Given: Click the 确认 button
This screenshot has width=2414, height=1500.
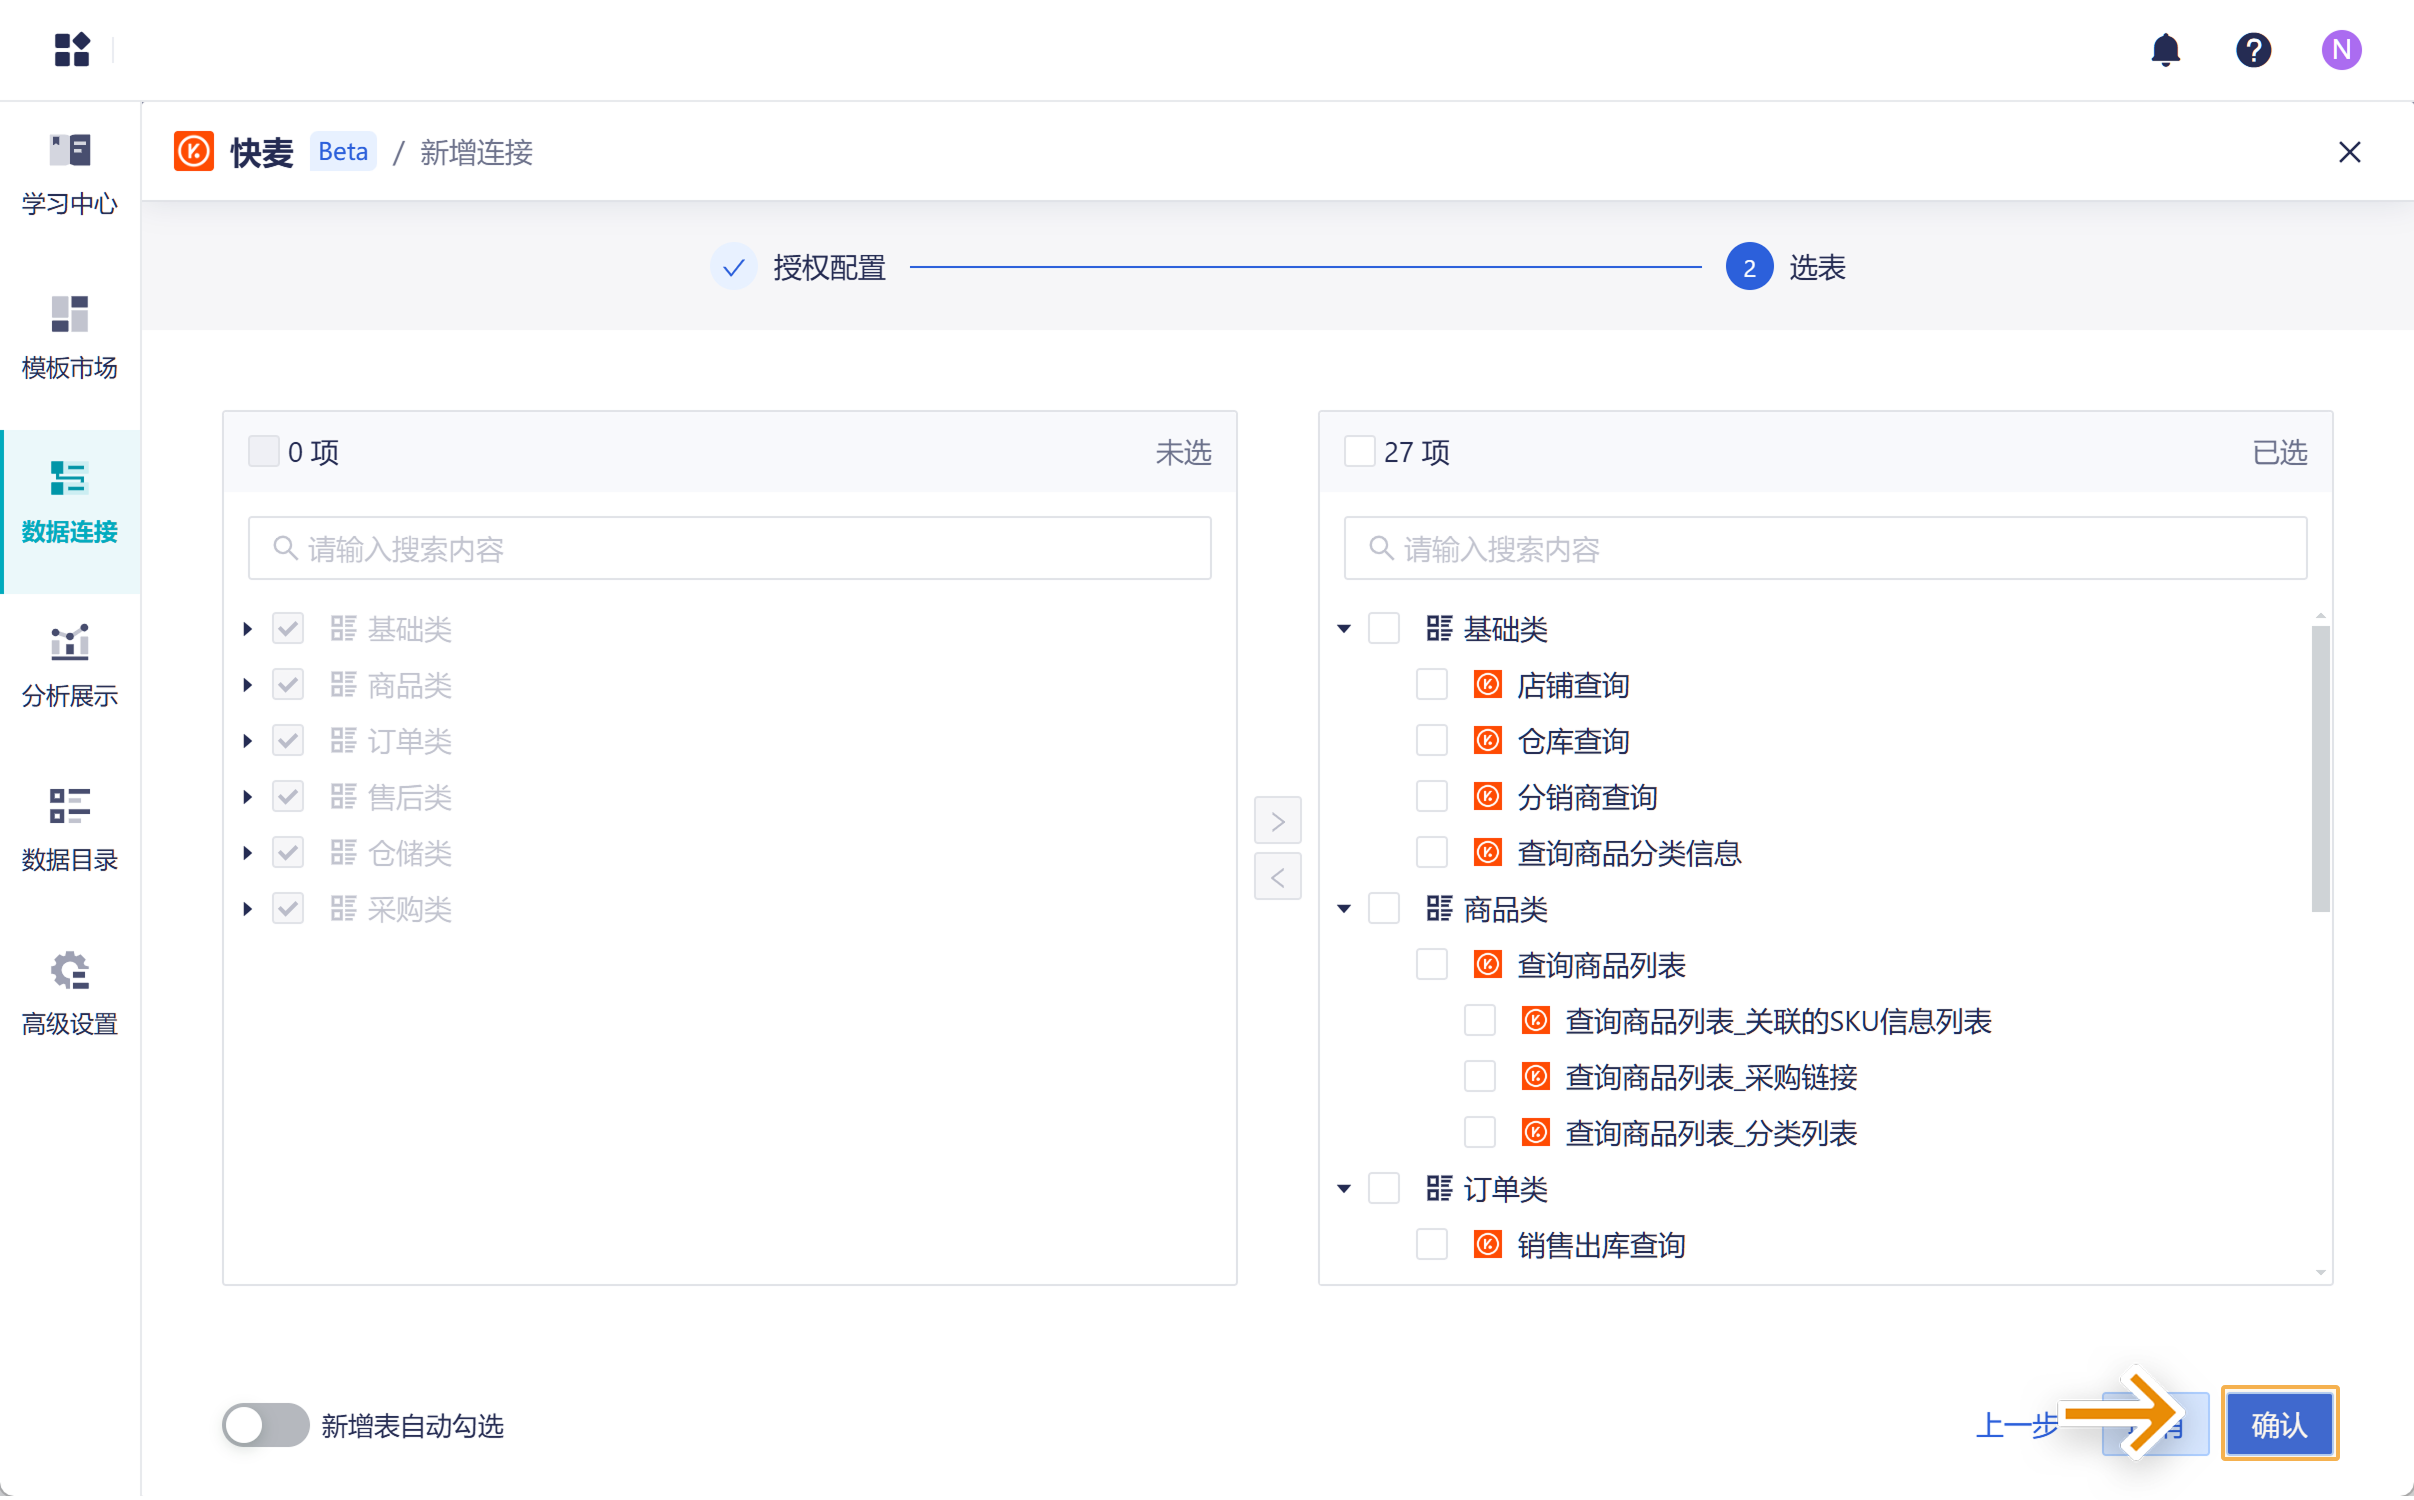Looking at the screenshot, I should (2278, 1424).
